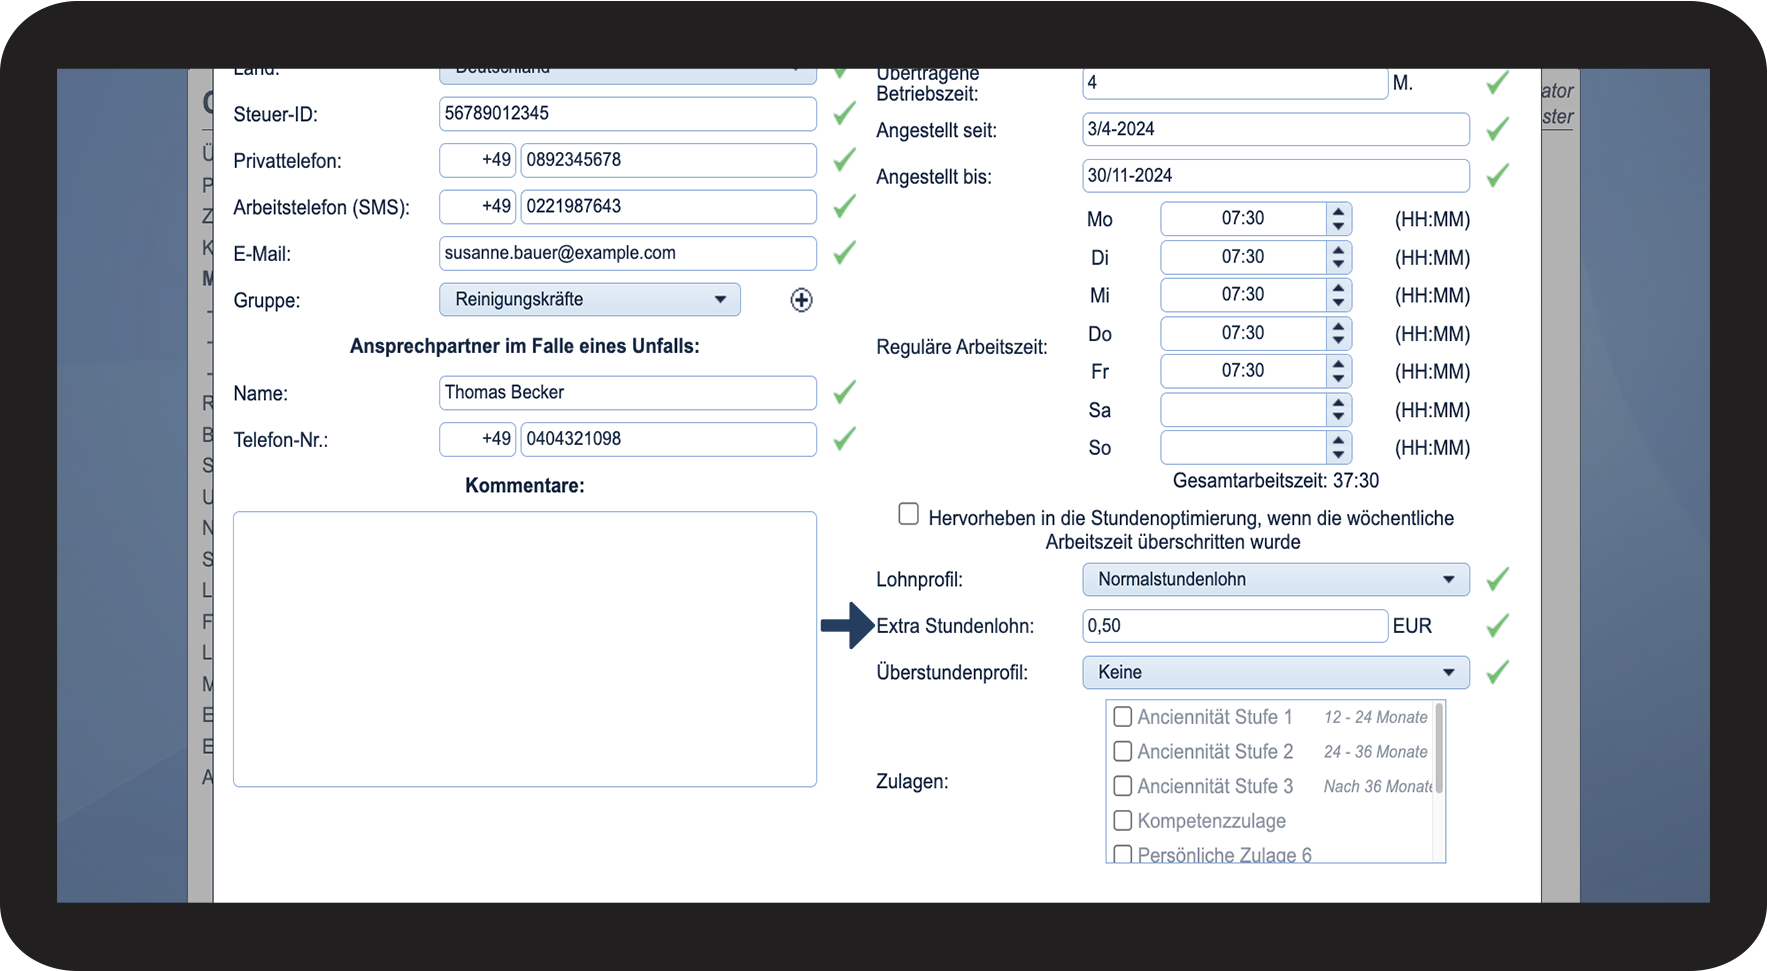1767x971 pixels.
Task: Open the Lohnprofil Normalstundenlohn dropdown
Action: 1276,579
